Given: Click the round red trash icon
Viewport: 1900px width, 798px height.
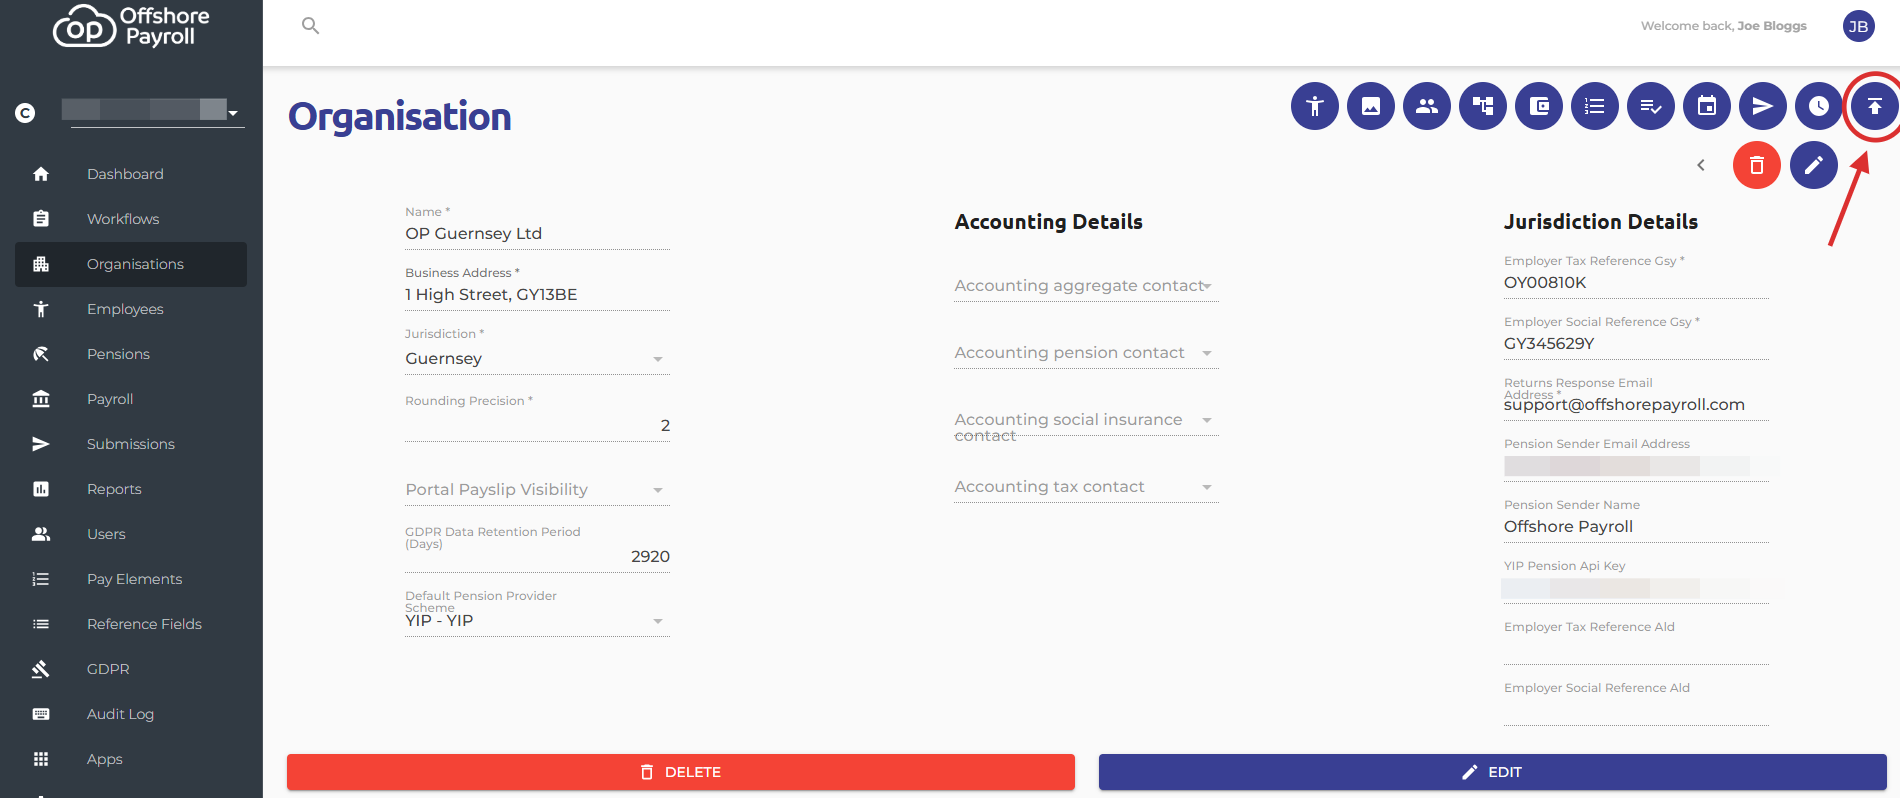Looking at the screenshot, I should 1757,165.
